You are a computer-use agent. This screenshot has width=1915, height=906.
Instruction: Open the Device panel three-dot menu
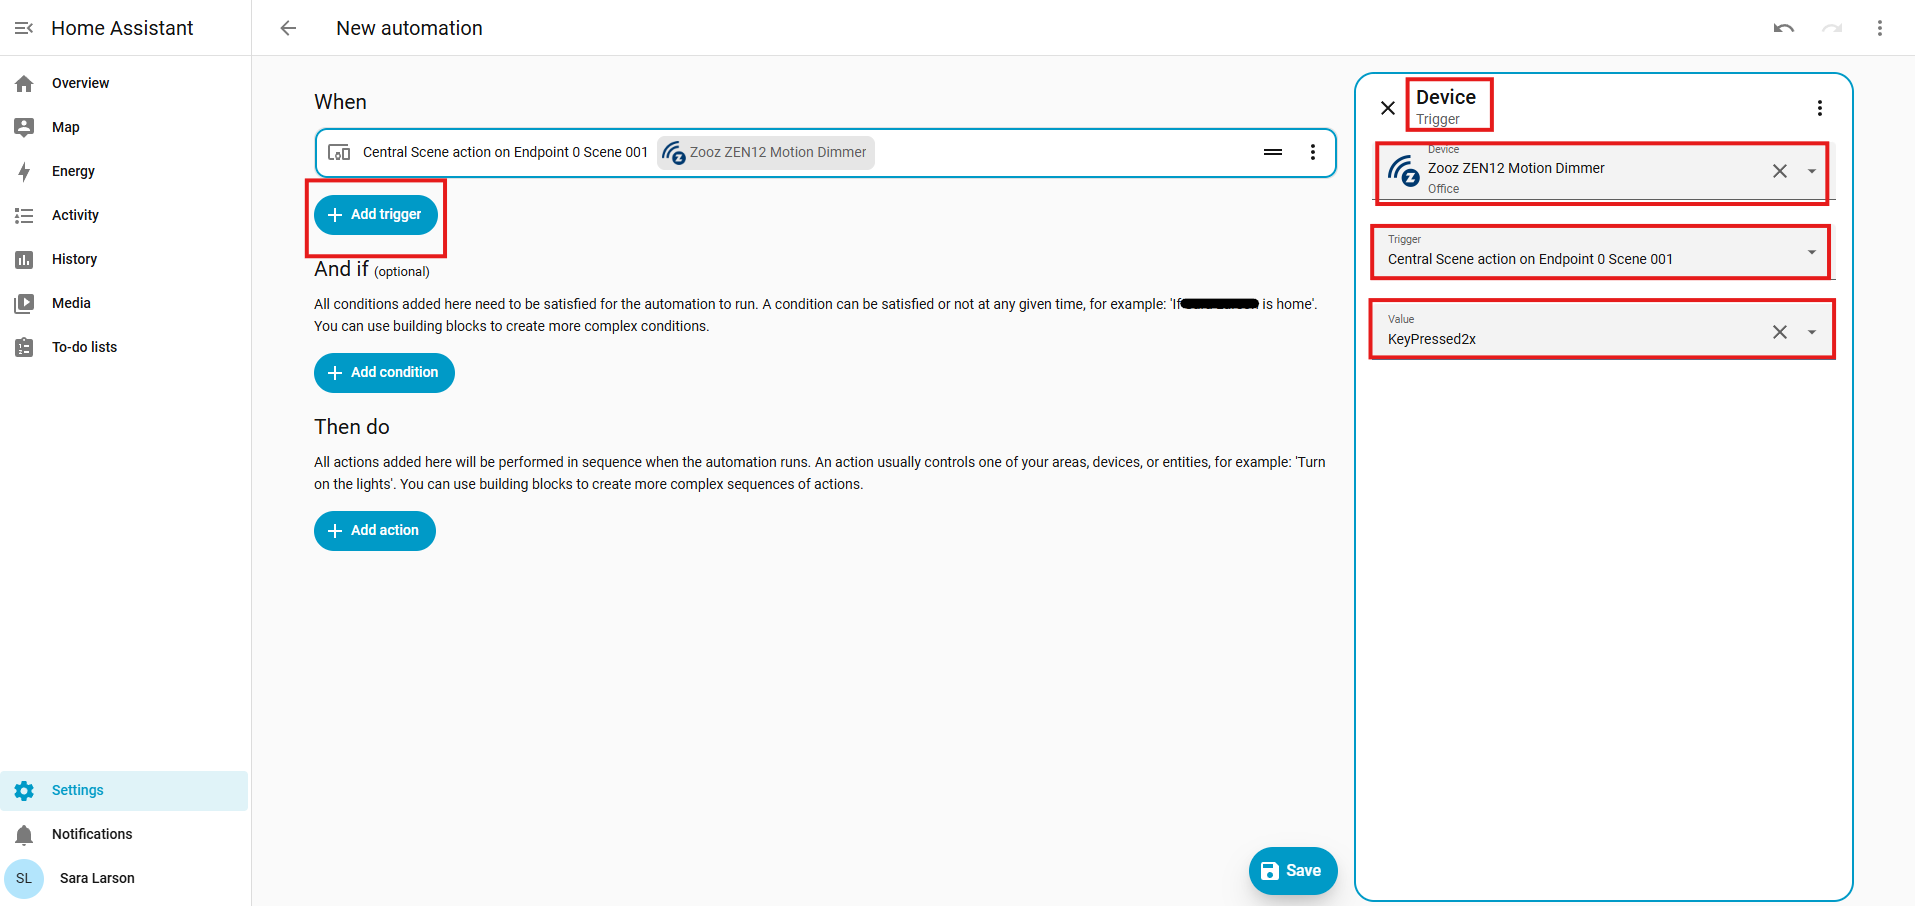coord(1820,108)
